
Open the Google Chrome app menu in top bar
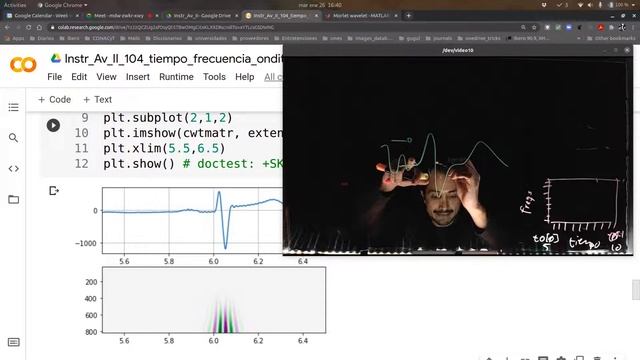pos(62,5)
